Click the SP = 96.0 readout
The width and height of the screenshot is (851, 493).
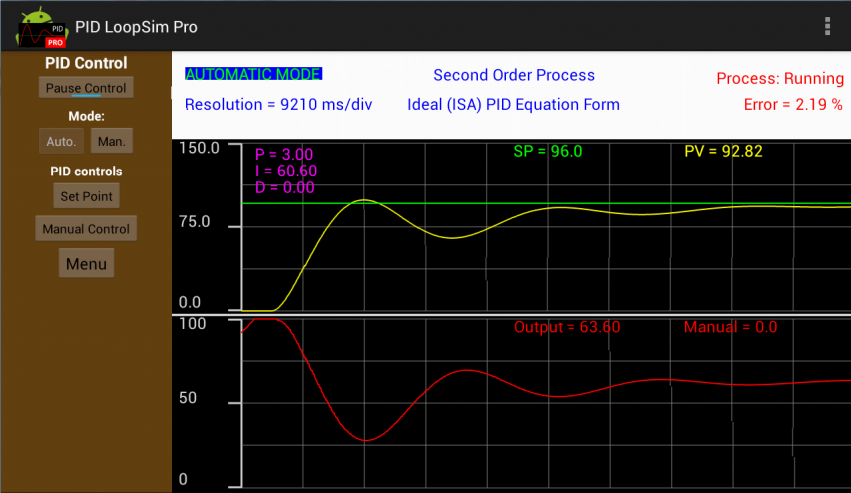[x=548, y=151]
